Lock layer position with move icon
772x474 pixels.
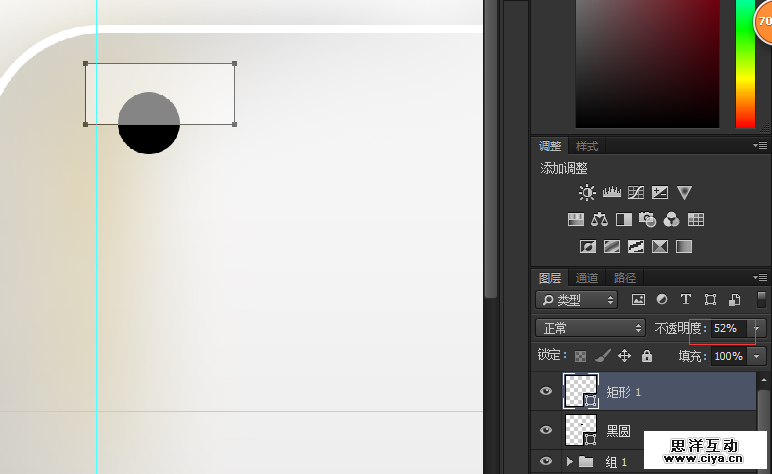point(624,356)
